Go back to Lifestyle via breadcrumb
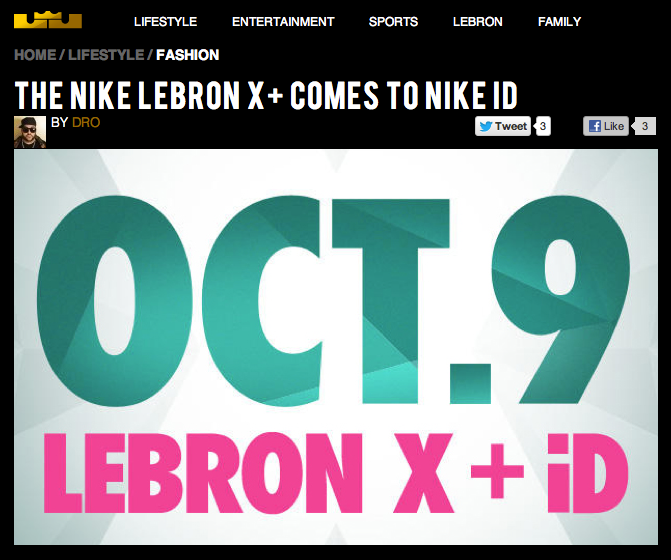 (x=106, y=55)
